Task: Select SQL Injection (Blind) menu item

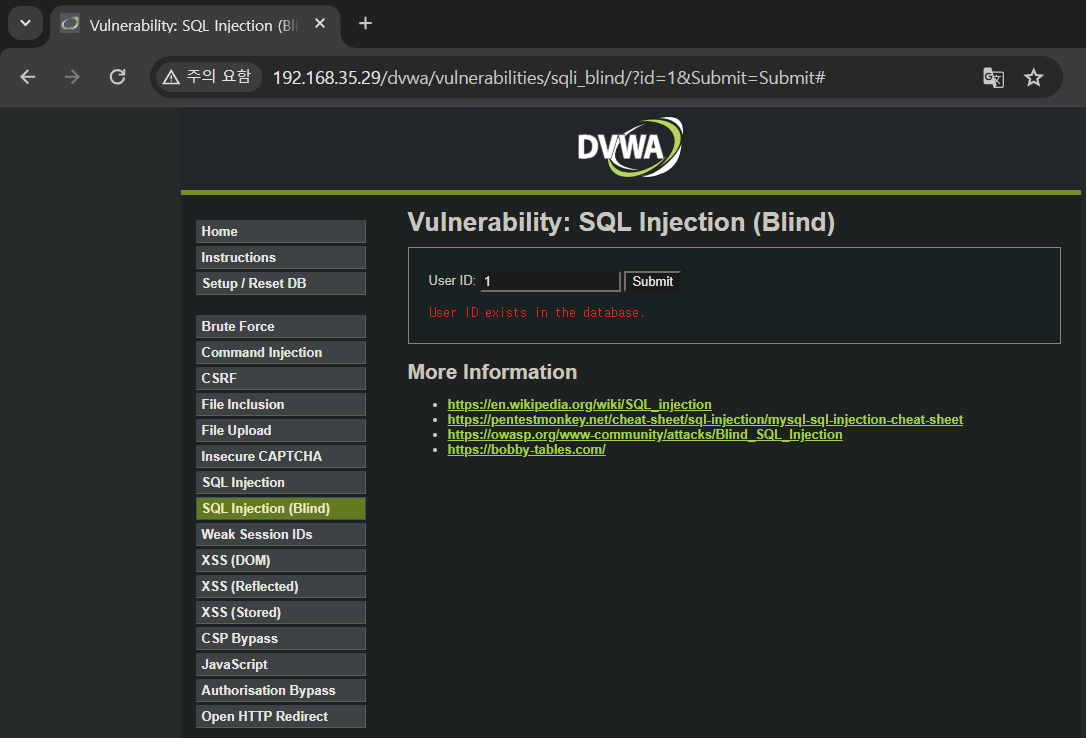Action: click(281, 508)
